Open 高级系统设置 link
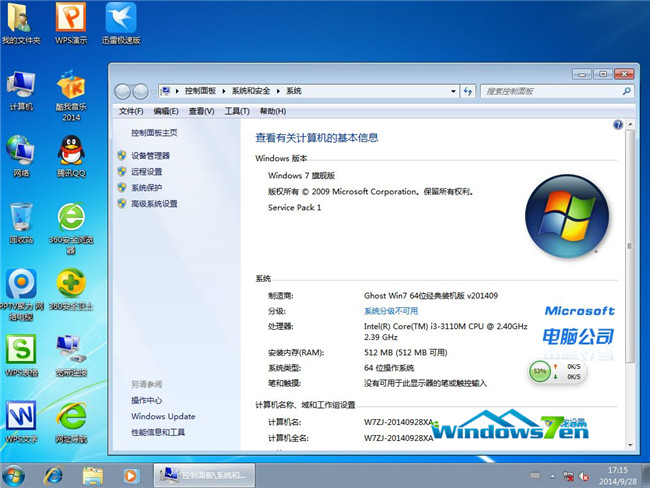The width and height of the screenshot is (650, 488). click(154, 204)
